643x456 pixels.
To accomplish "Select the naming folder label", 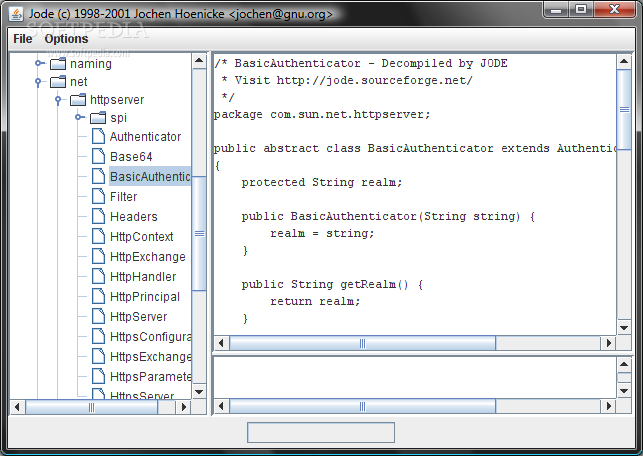I will (x=91, y=64).
